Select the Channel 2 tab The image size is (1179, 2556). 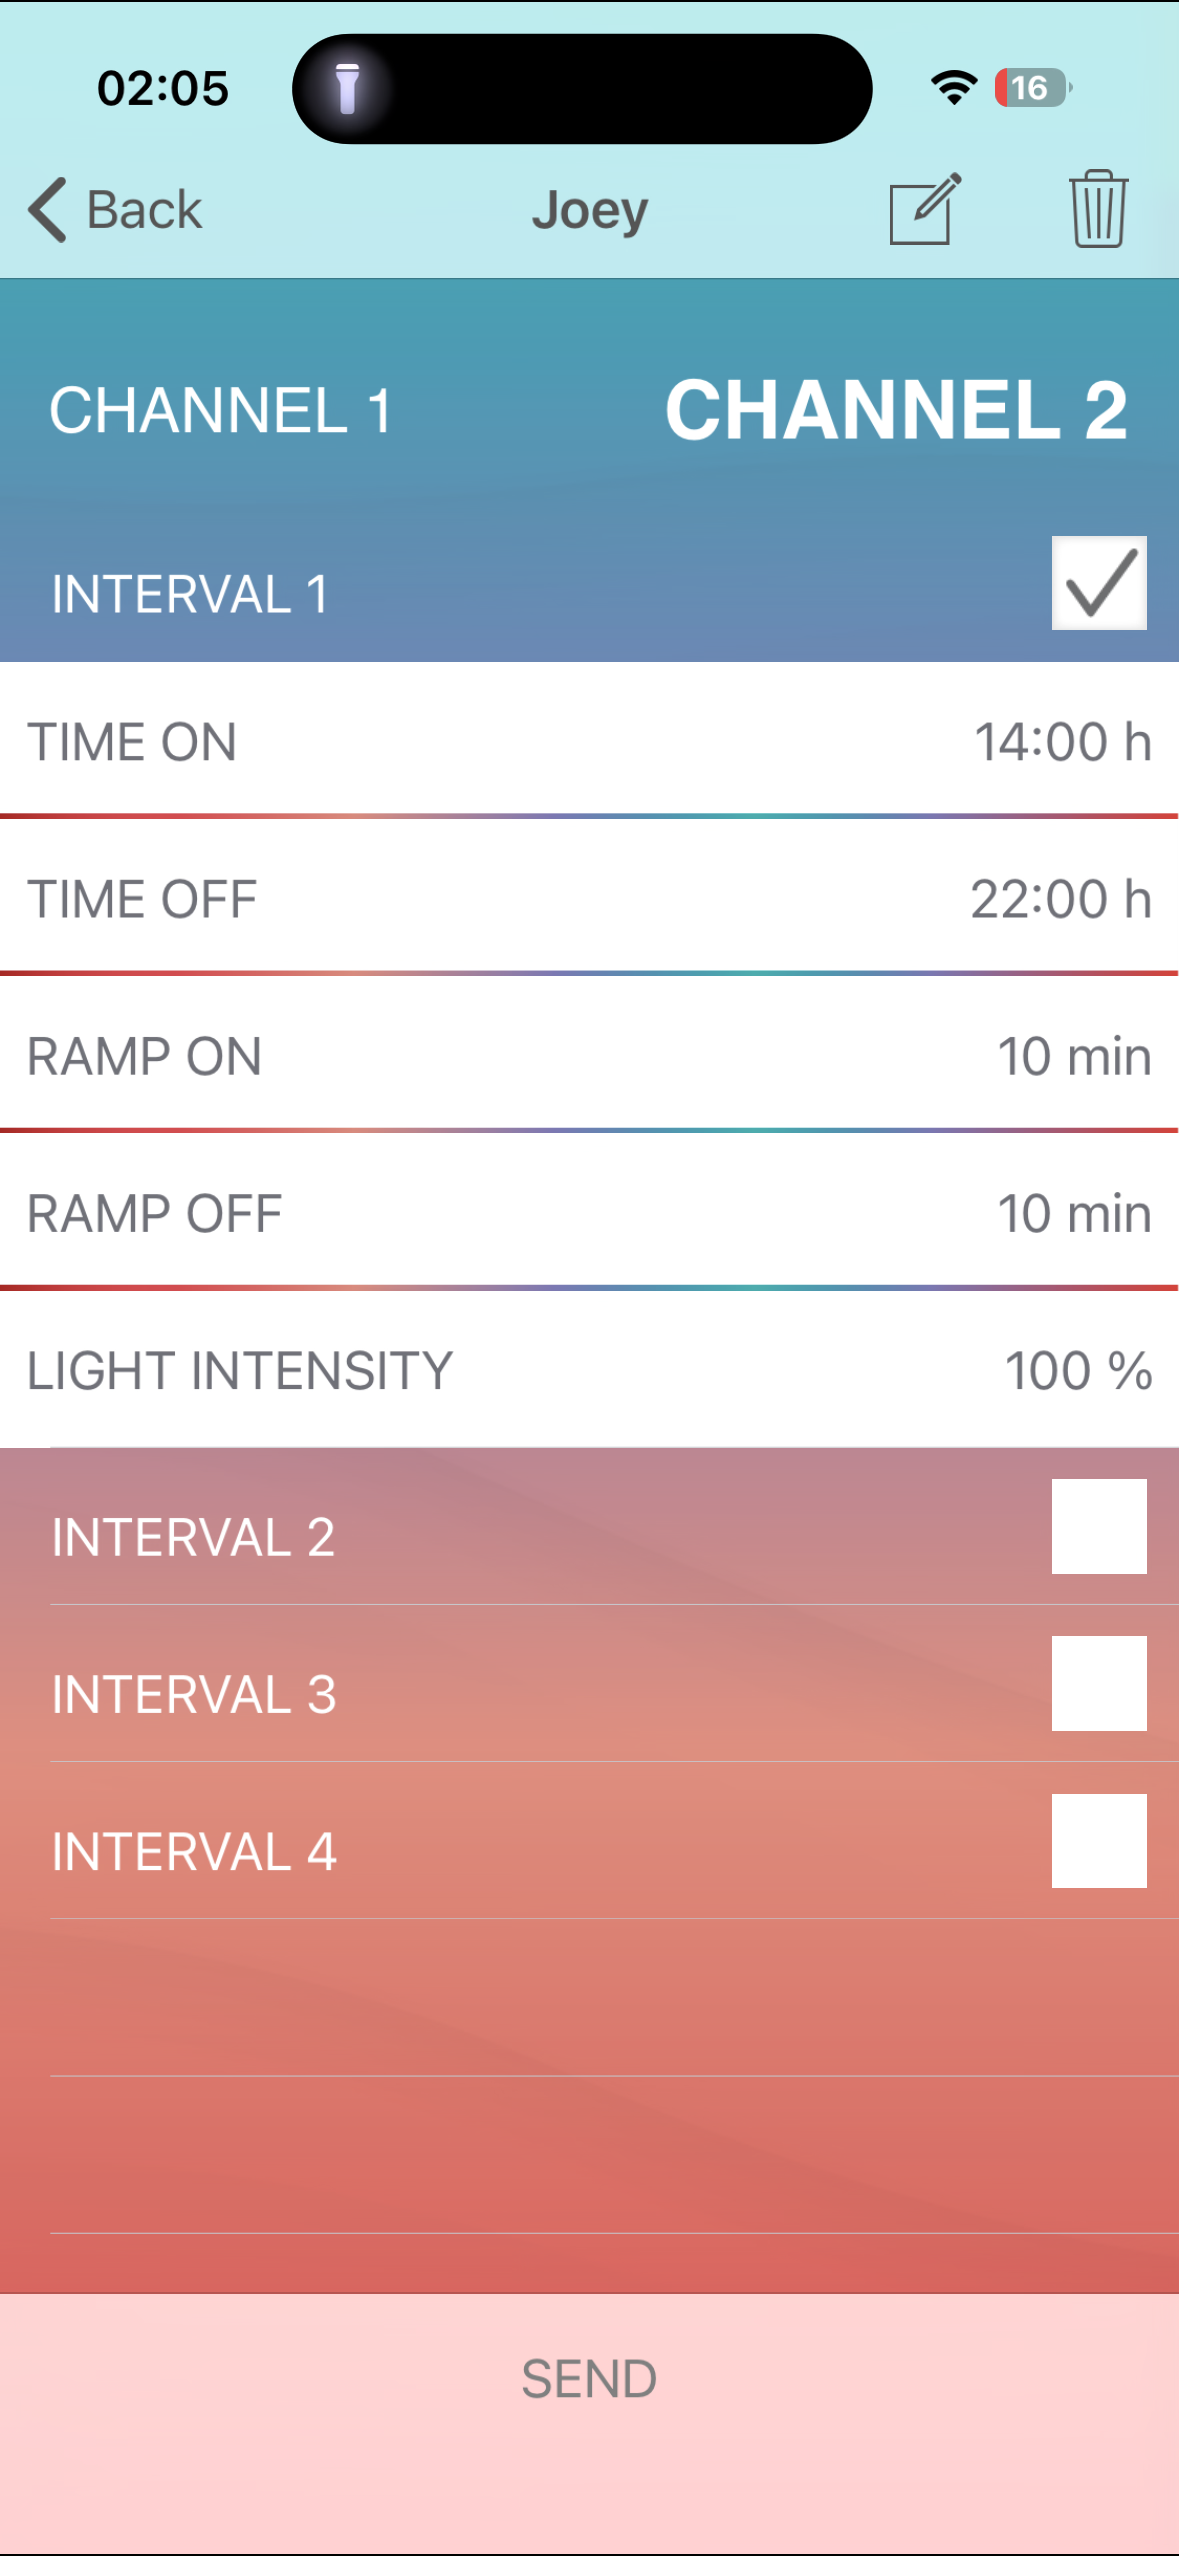(x=896, y=410)
